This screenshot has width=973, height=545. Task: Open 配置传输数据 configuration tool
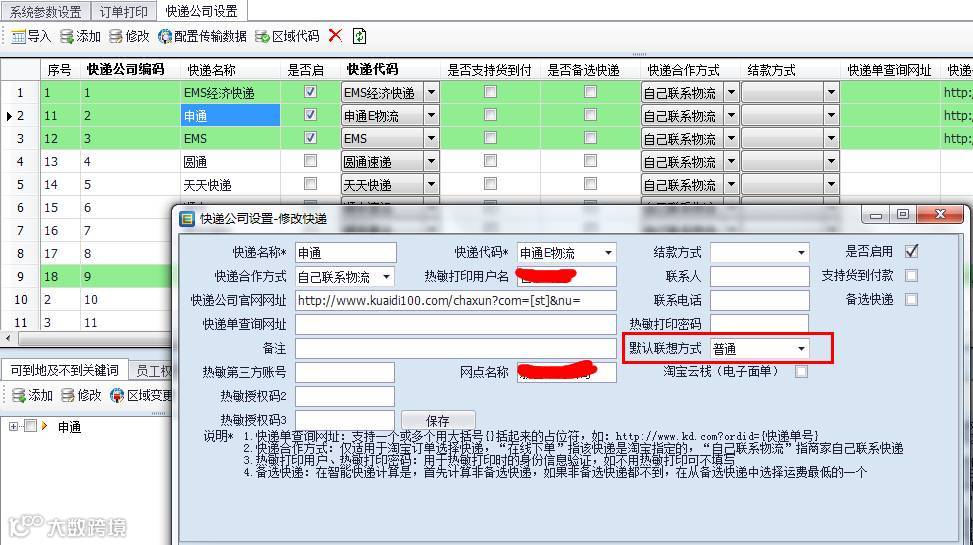pyautogui.click(x=202, y=36)
